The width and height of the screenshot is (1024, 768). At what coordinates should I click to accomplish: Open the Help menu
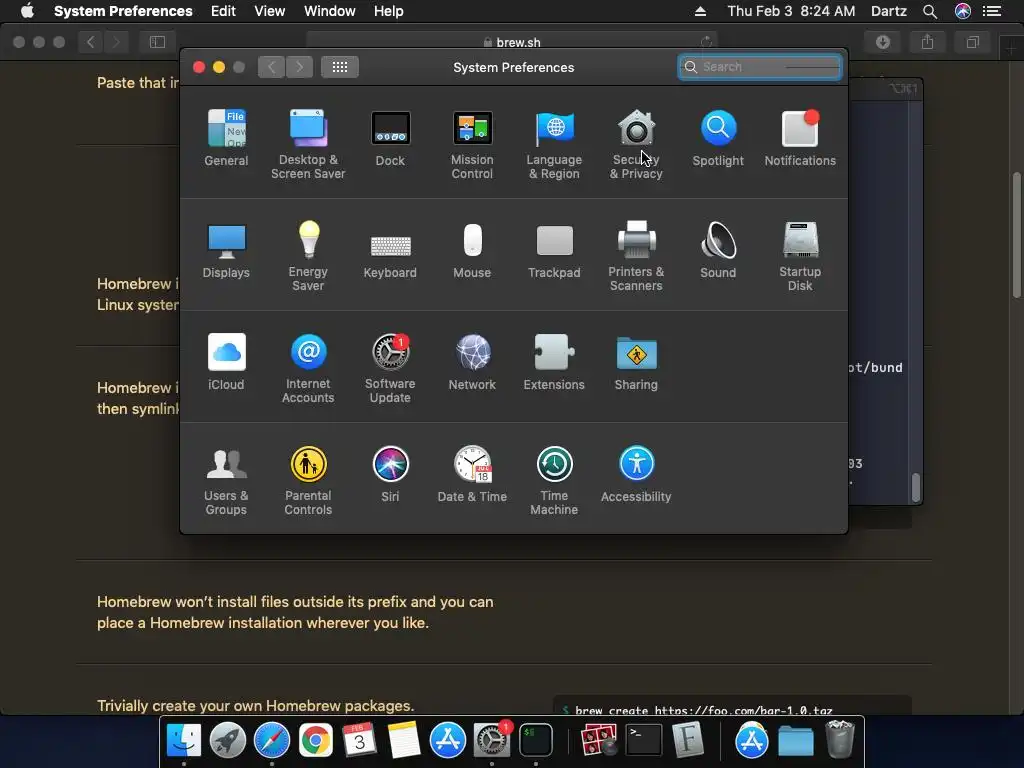[389, 11]
